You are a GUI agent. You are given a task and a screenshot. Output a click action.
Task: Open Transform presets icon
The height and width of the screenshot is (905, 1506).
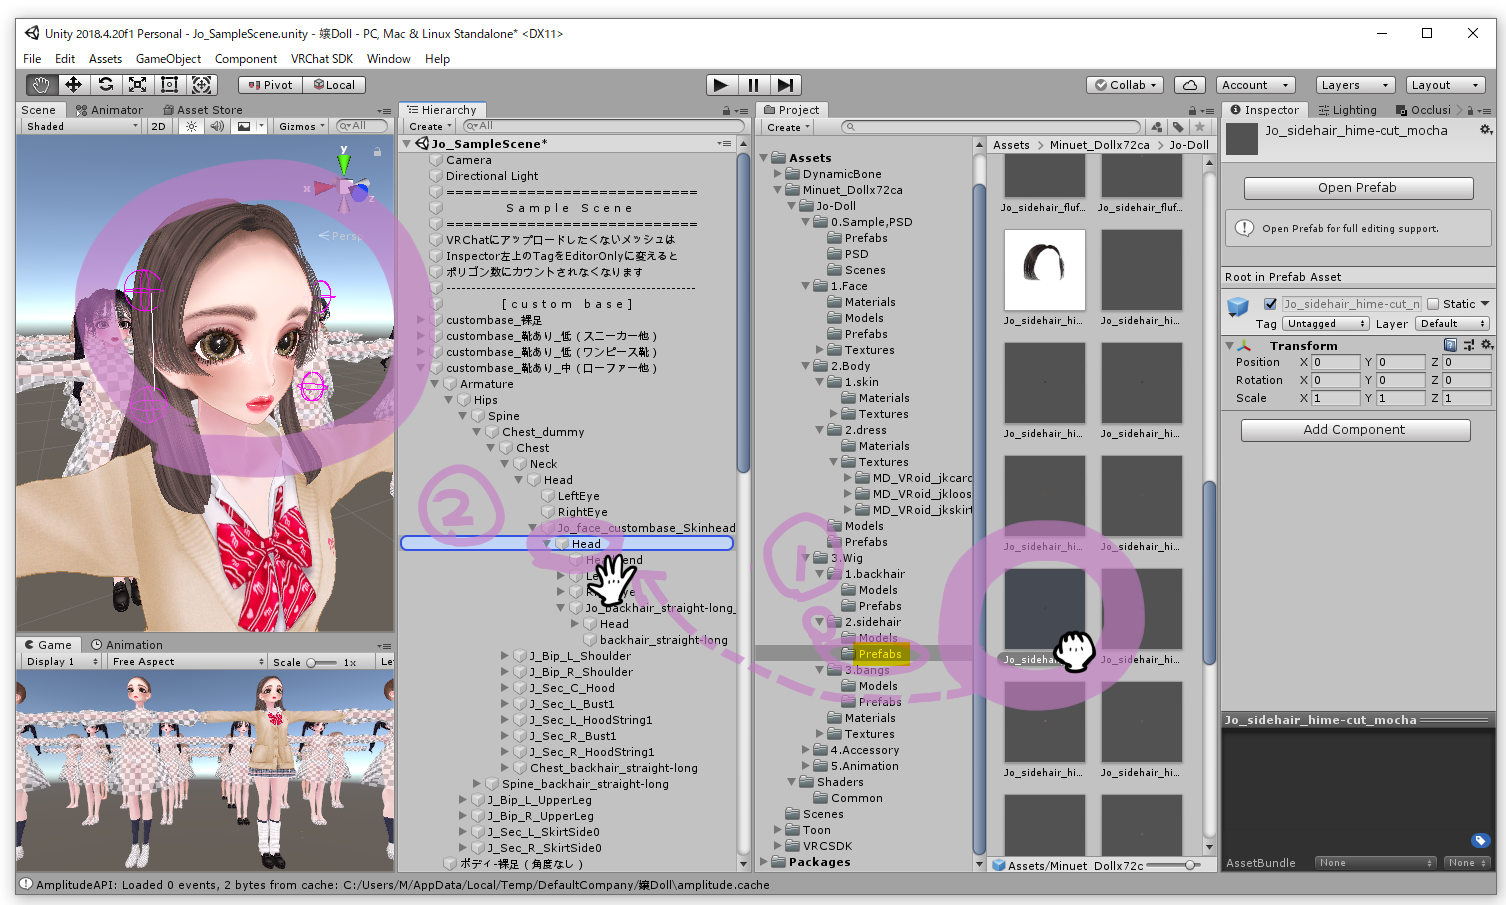point(1468,345)
